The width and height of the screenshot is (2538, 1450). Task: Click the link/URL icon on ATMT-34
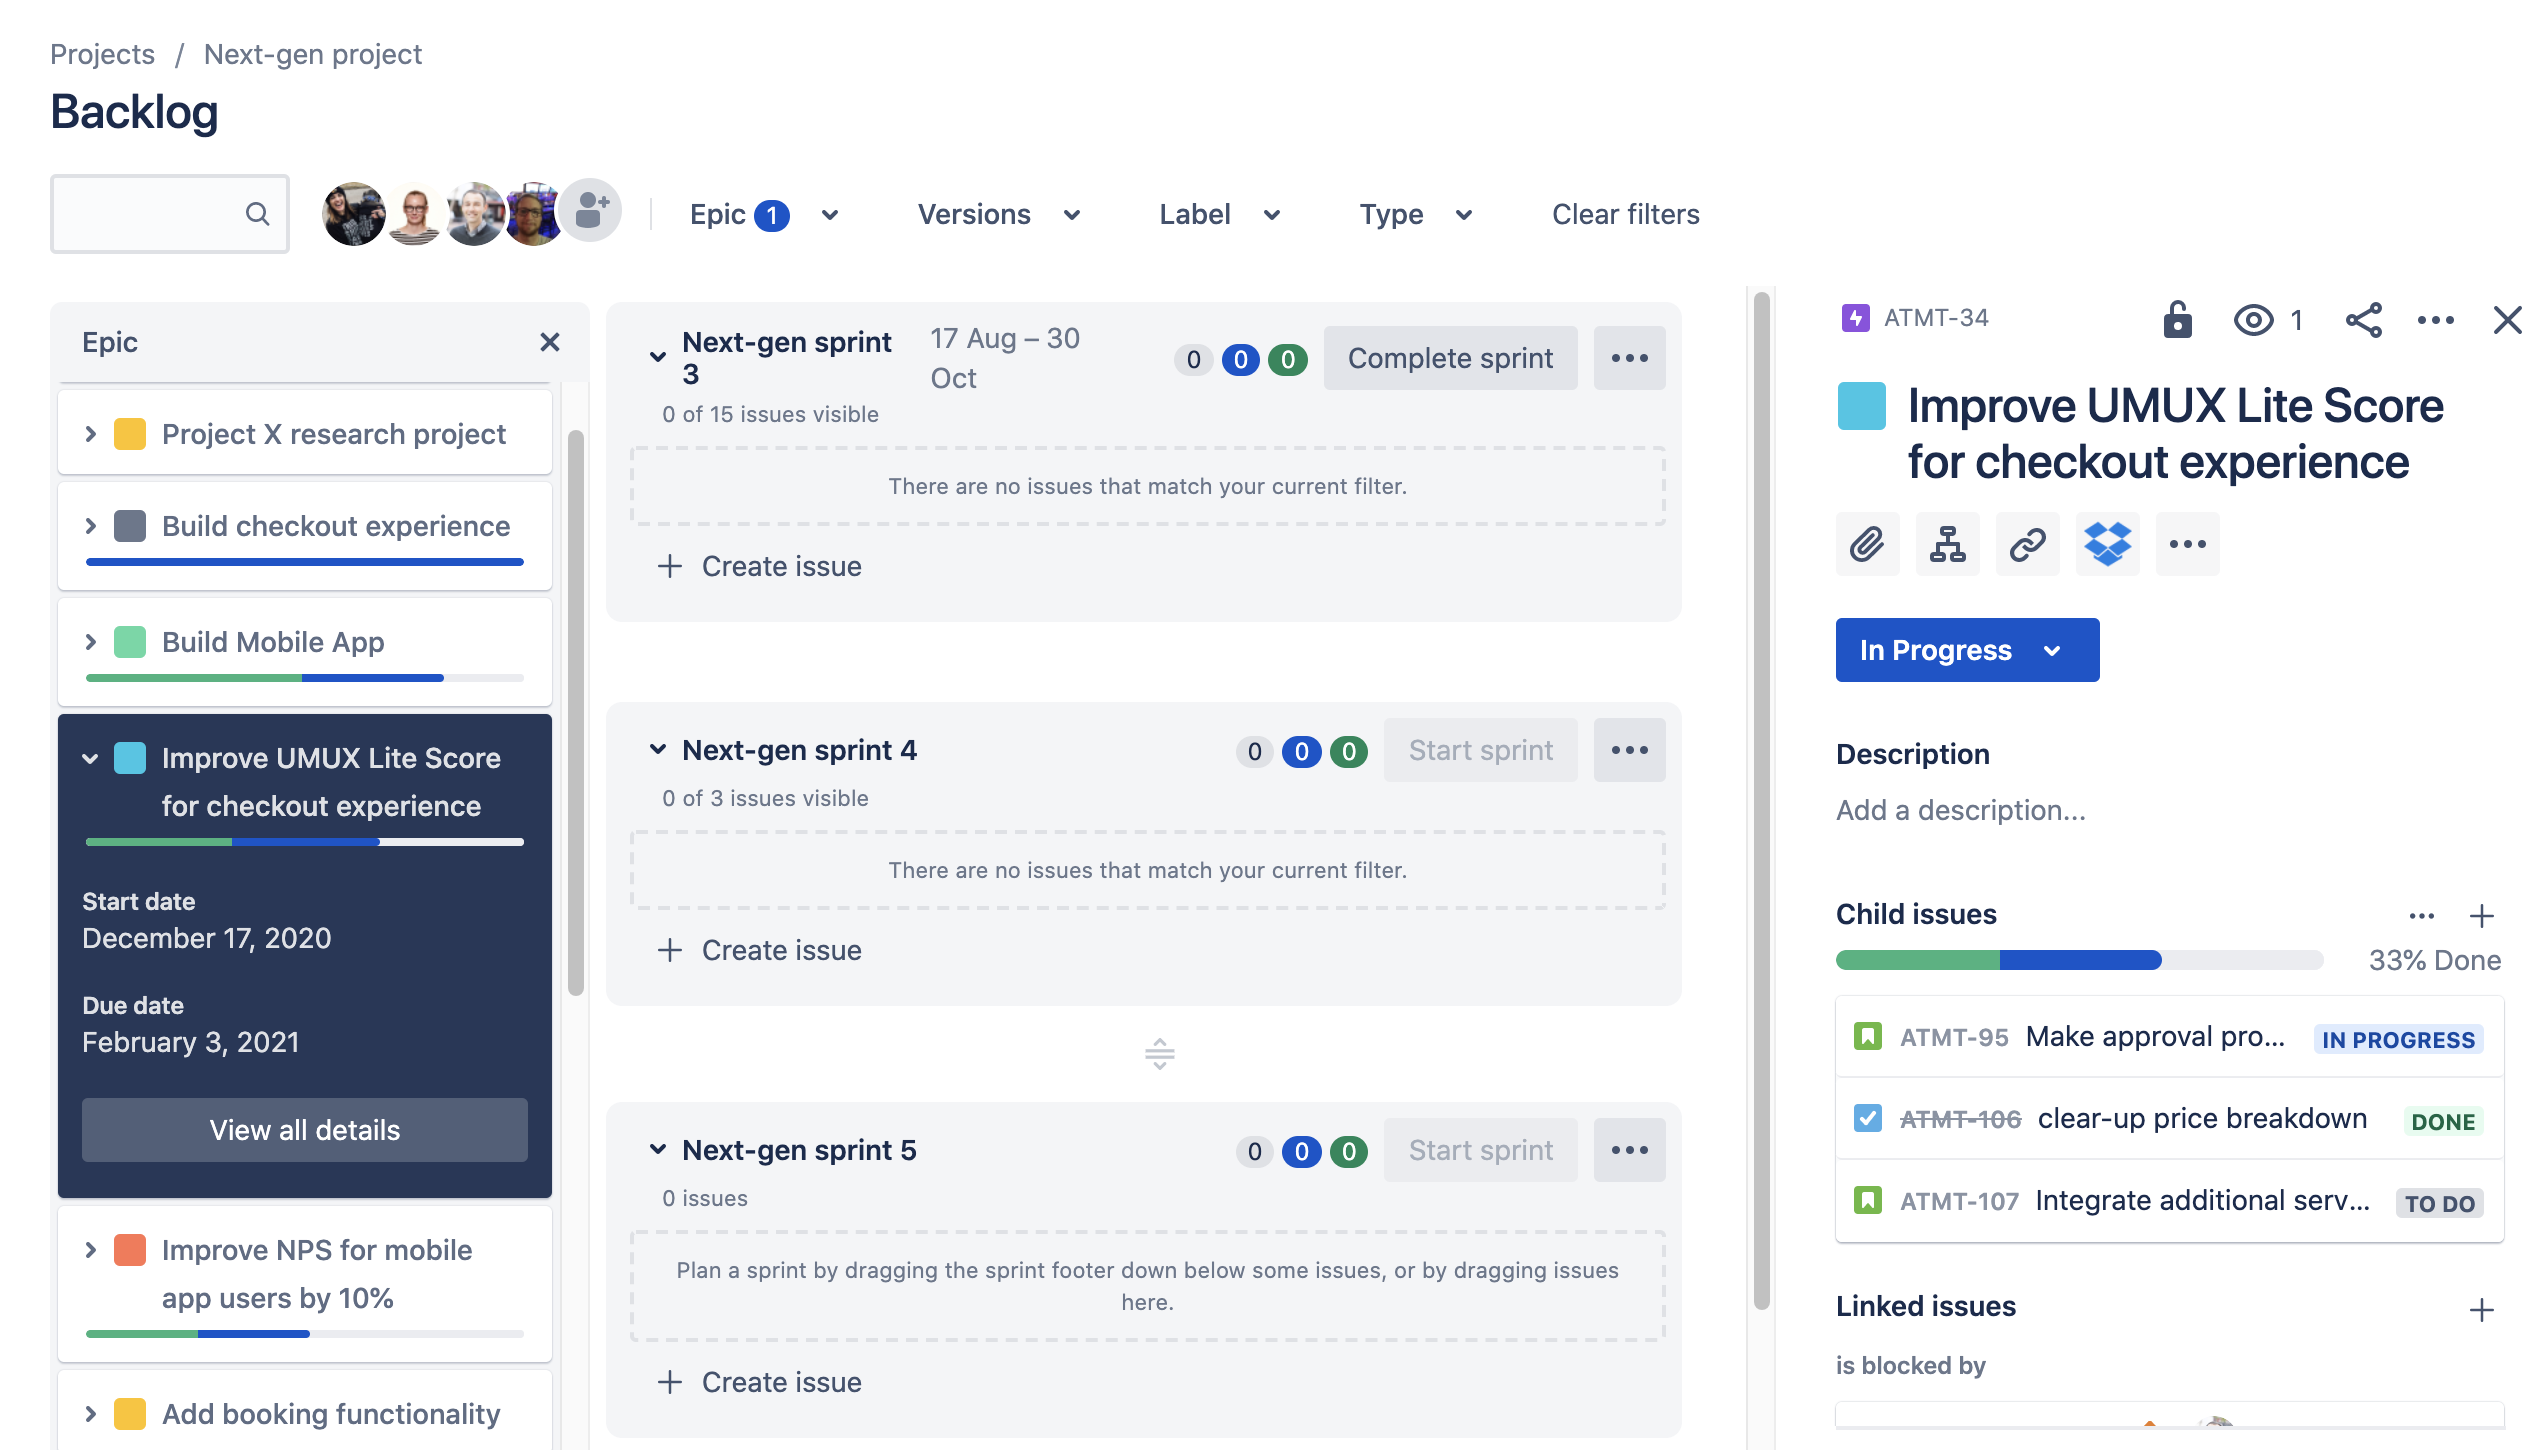pos(2027,542)
